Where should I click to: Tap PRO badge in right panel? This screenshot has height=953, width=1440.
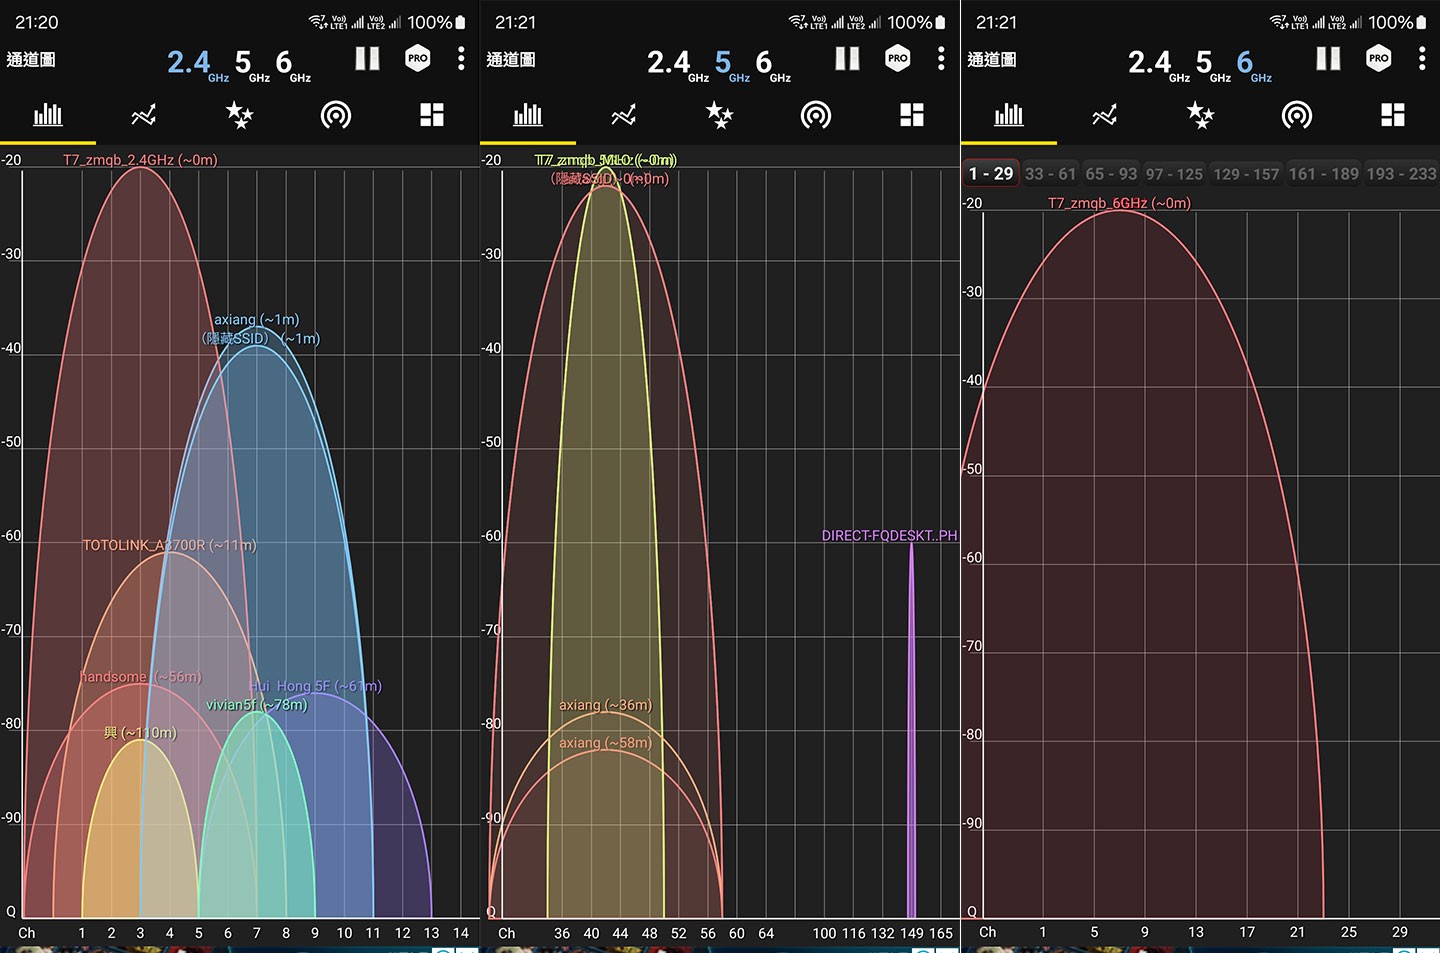[x=1379, y=59]
